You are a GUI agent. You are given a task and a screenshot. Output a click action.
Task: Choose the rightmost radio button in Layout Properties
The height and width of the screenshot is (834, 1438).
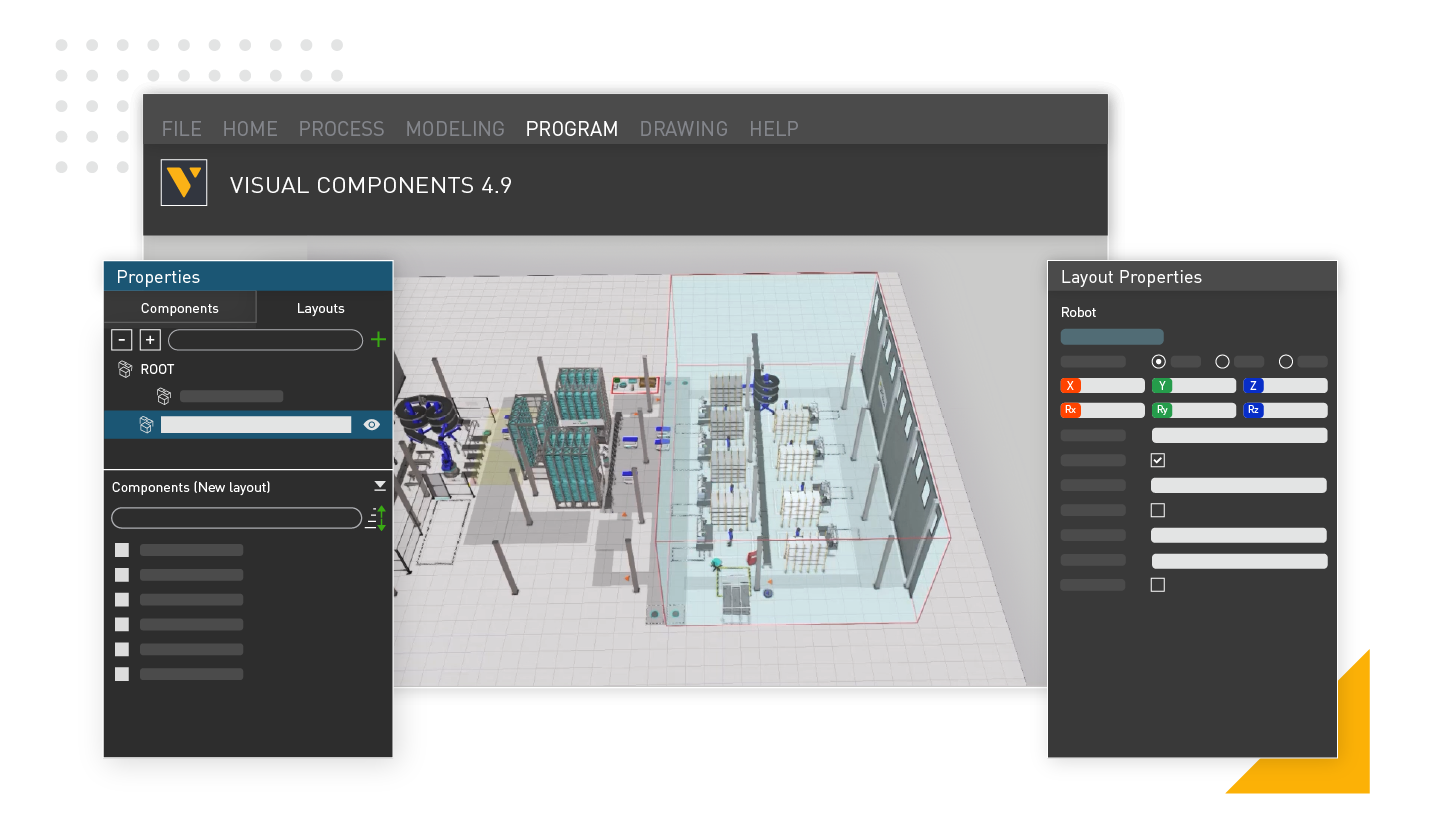[1286, 361]
